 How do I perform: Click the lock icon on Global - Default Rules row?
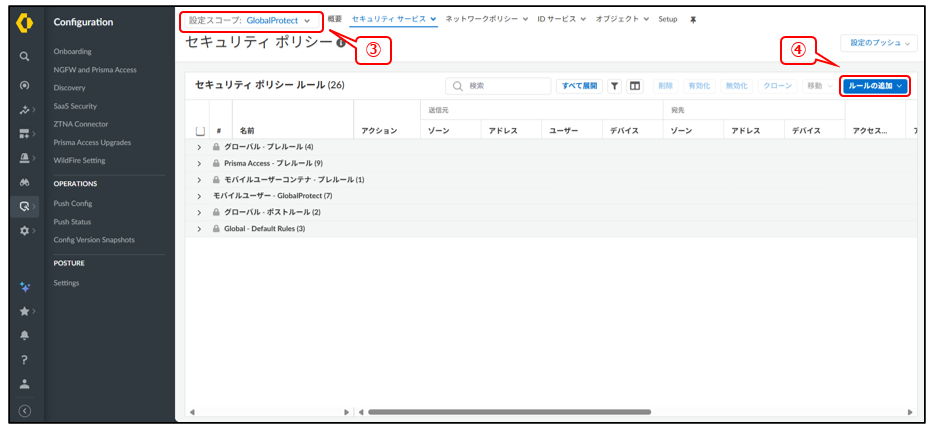(x=216, y=229)
